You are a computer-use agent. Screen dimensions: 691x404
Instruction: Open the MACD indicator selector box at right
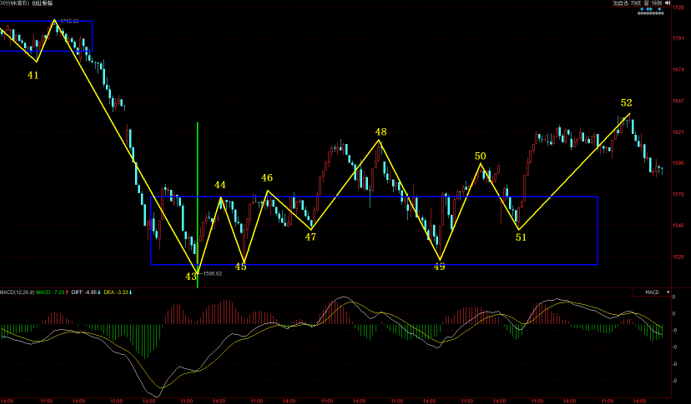(x=650, y=292)
